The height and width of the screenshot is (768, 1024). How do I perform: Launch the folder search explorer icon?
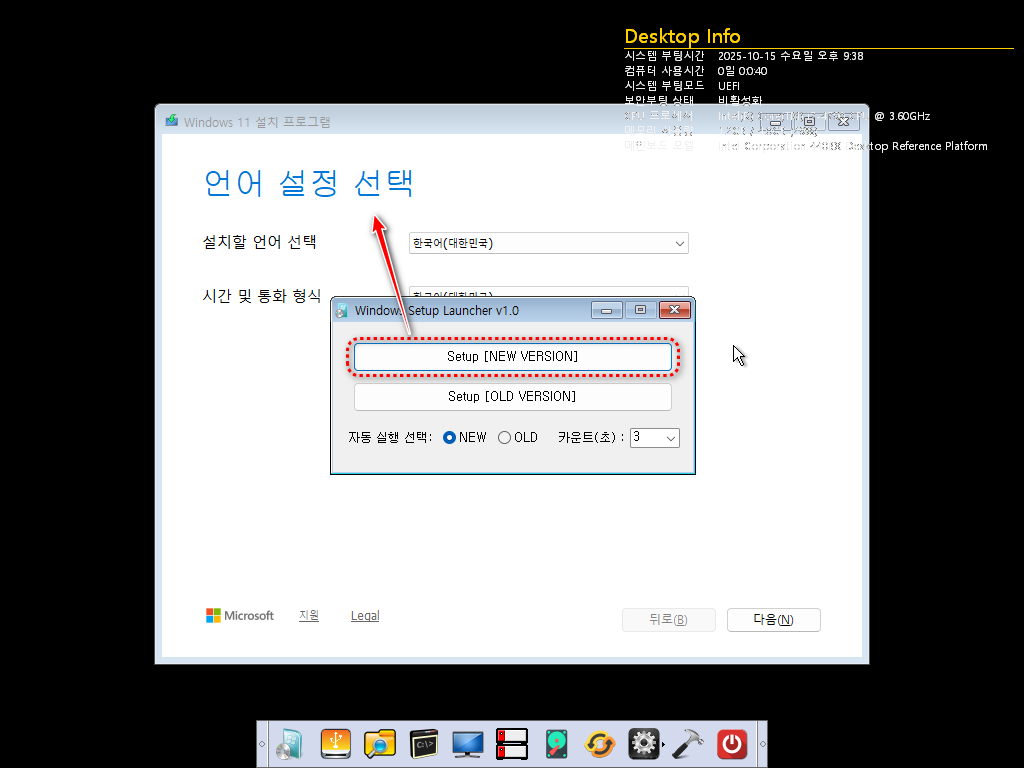(x=379, y=744)
